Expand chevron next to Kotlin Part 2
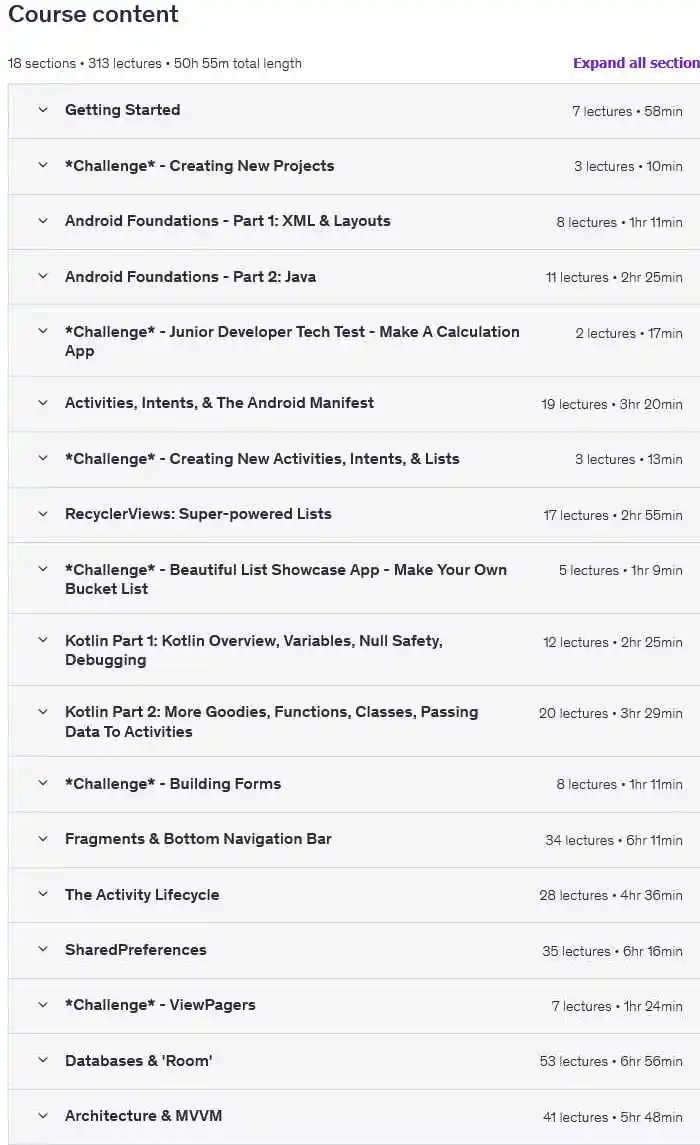The height and width of the screenshot is (1145, 700). (43, 712)
